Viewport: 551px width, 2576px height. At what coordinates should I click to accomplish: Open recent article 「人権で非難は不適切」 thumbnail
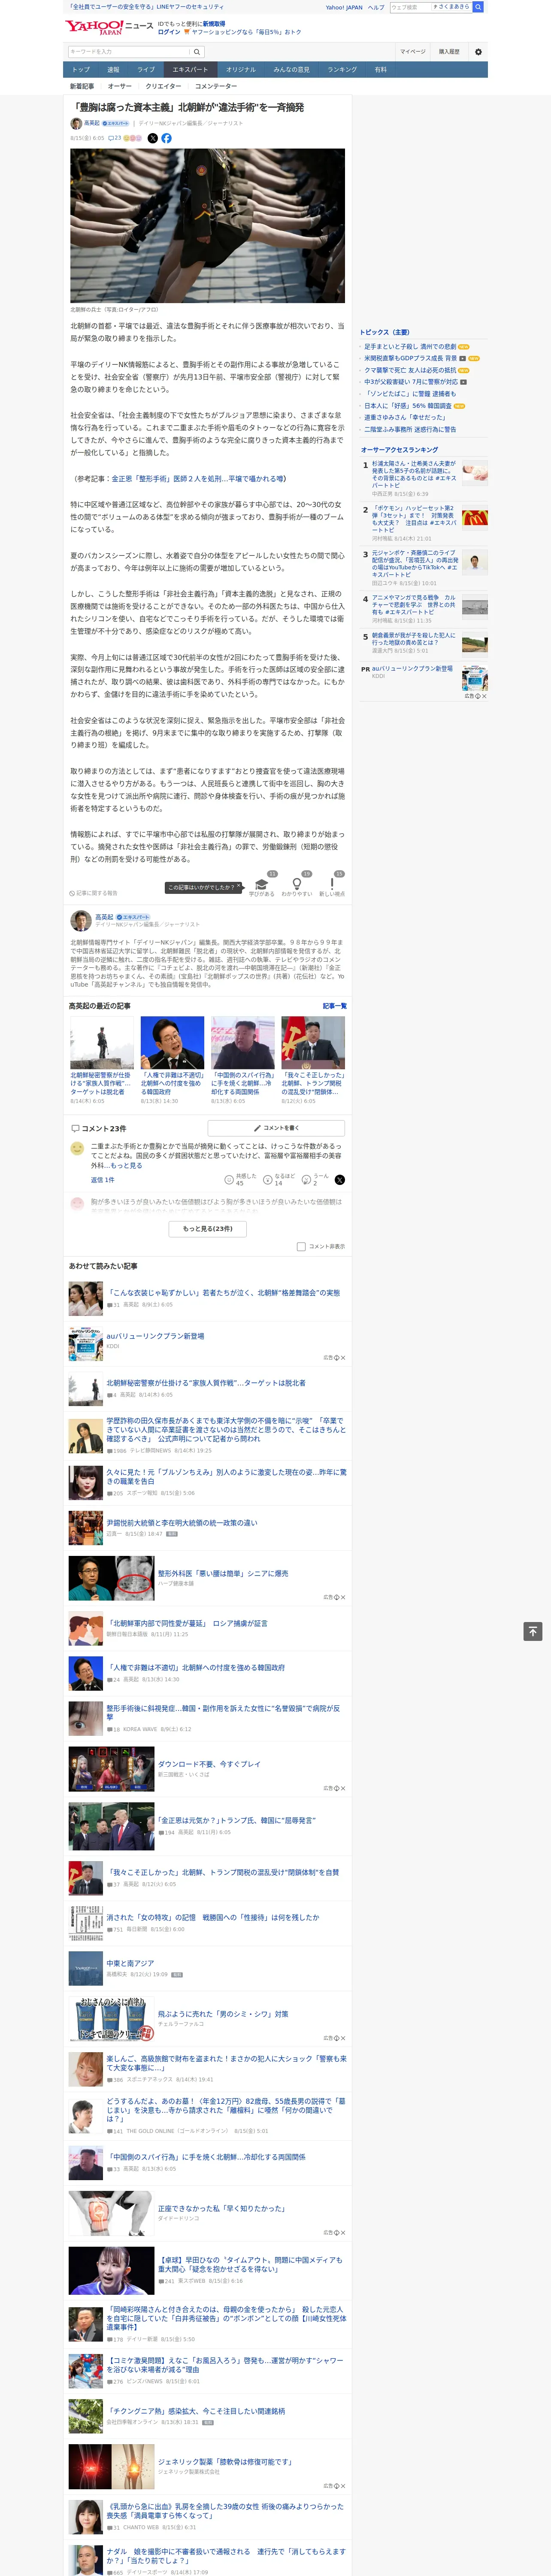[x=172, y=1043]
